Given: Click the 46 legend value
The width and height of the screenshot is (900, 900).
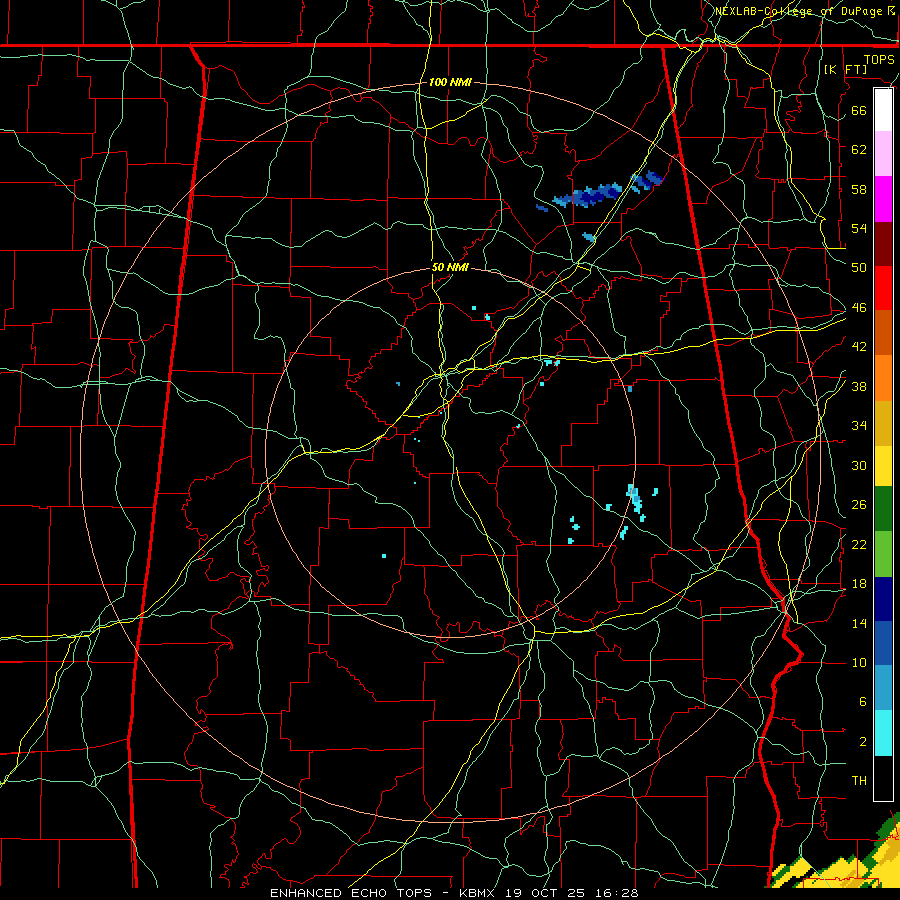Looking at the screenshot, I should coord(859,307).
